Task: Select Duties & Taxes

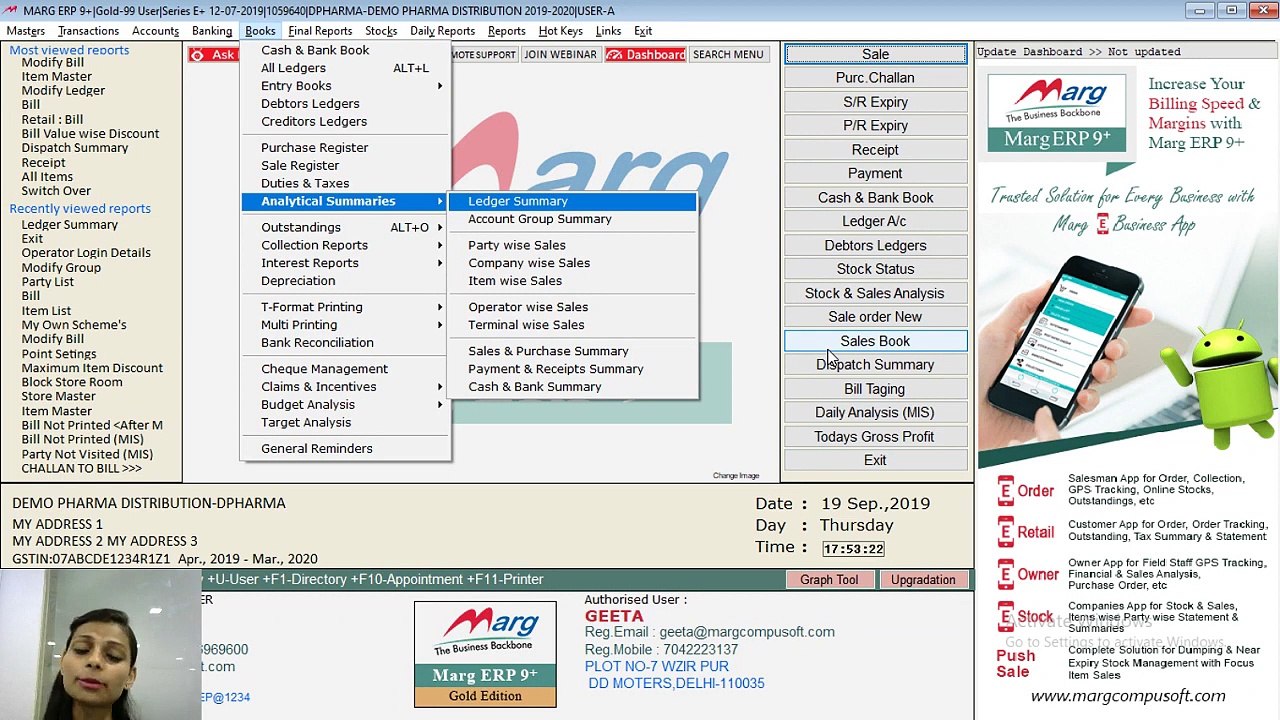Action: 345,184
